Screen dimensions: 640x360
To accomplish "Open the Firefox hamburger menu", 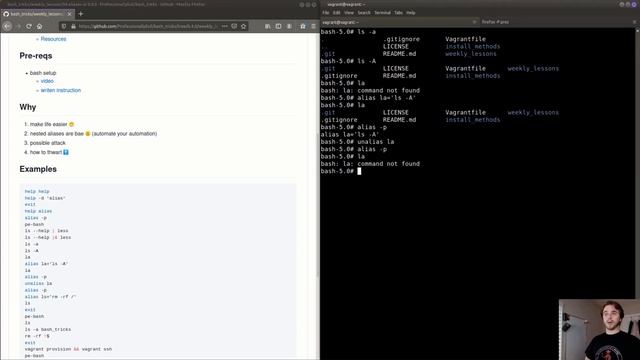I will 313,26.
